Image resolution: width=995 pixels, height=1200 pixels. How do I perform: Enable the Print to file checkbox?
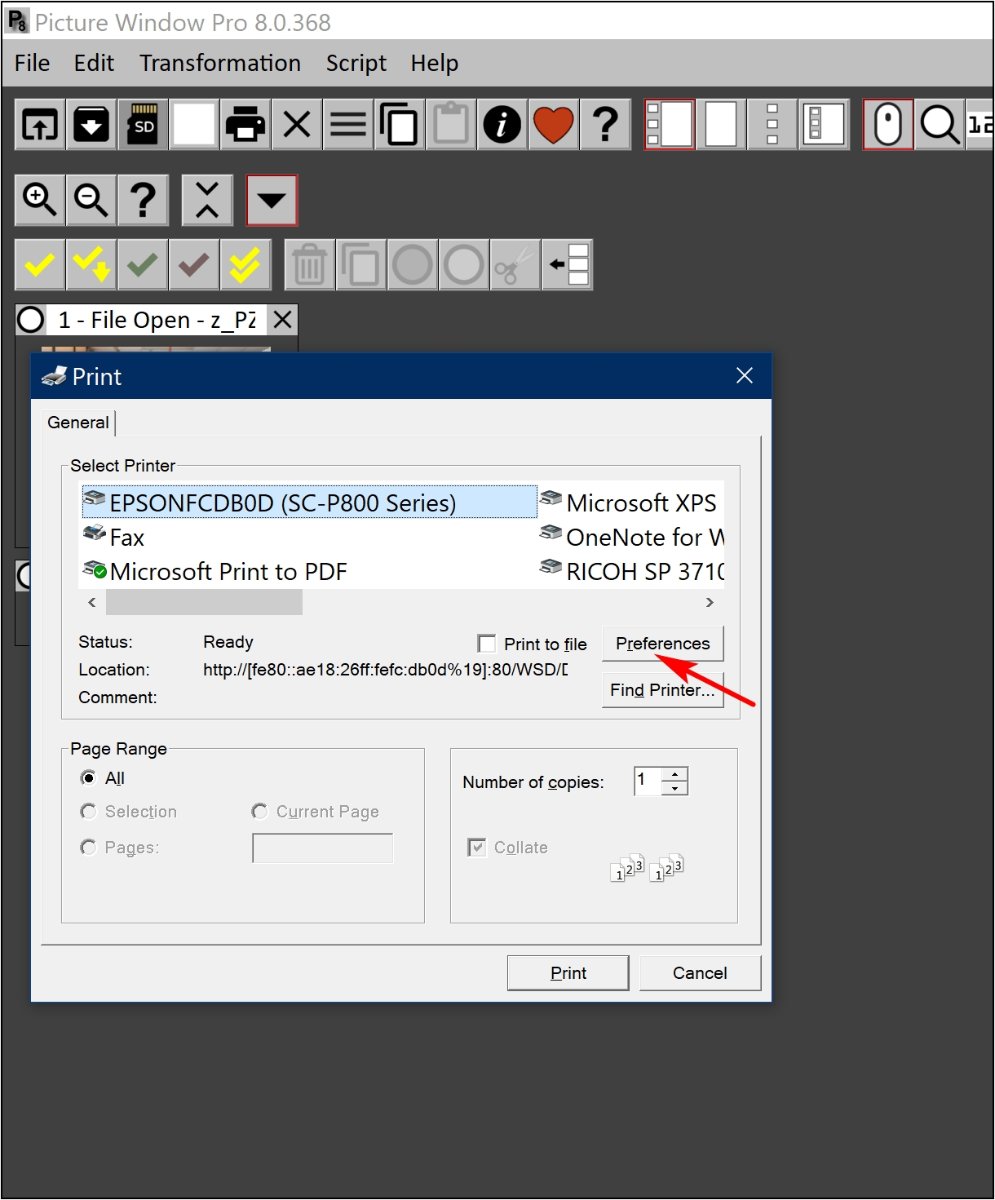click(487, 644)
